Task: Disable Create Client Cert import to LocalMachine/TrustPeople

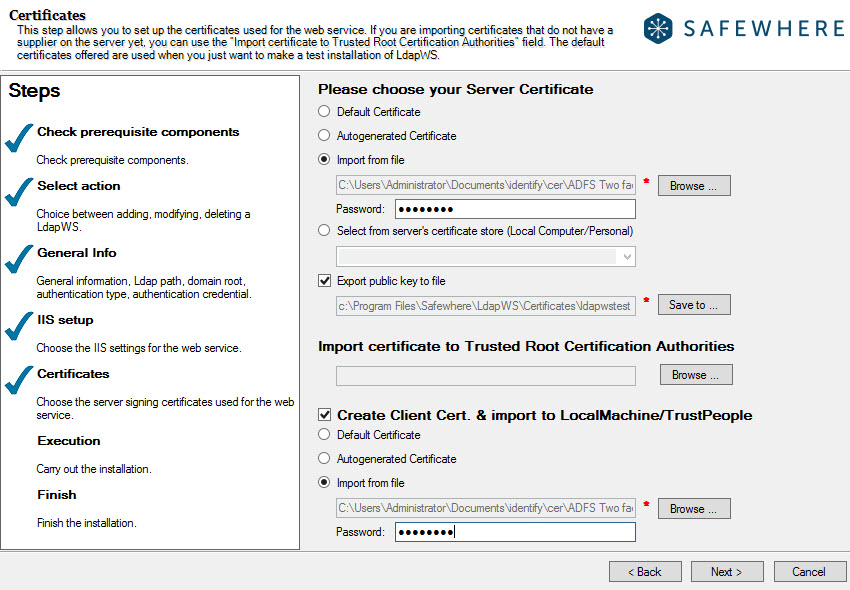Action: click(324, 414)
